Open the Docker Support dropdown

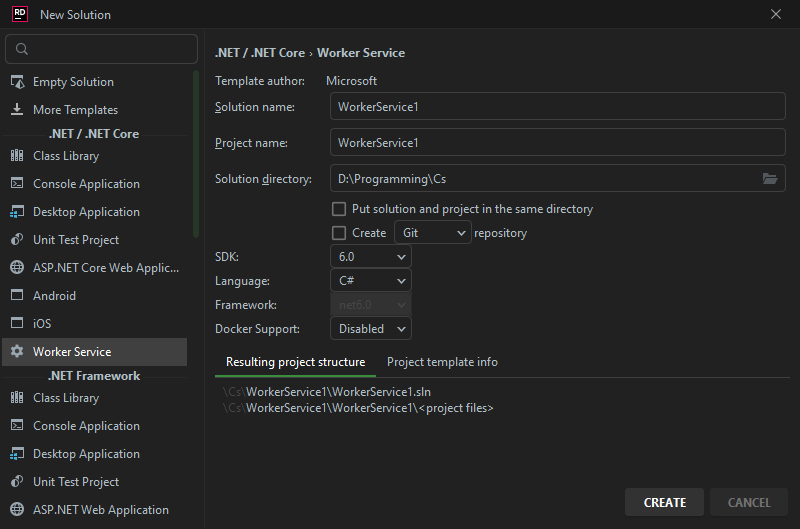coord(371,329)
